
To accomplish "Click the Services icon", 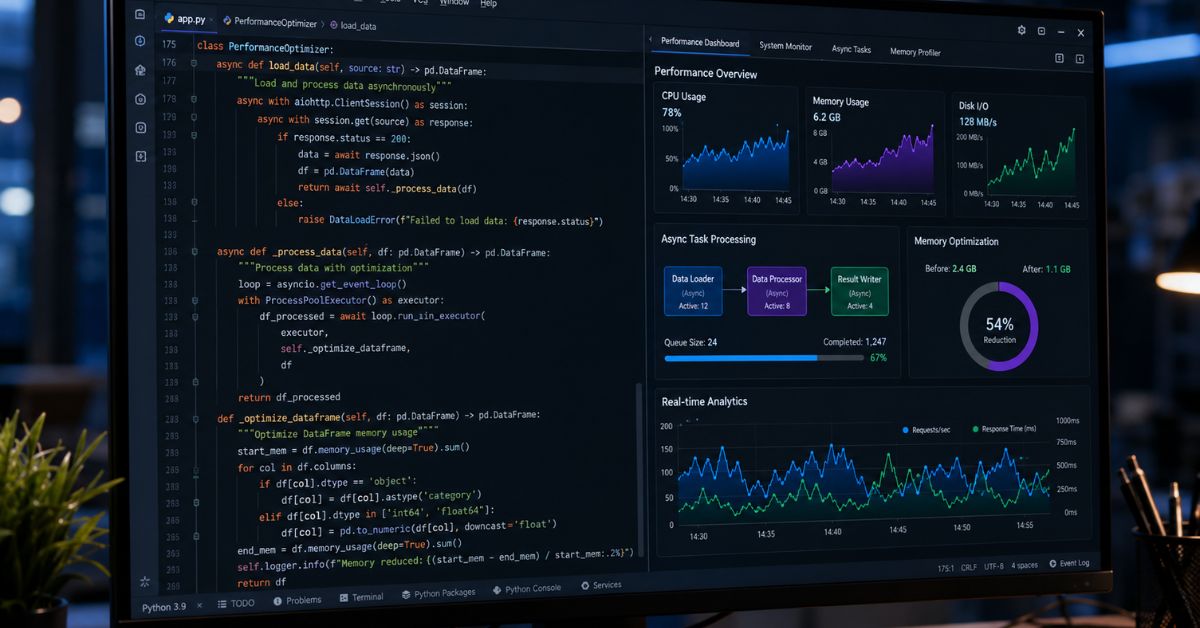I will (x=585, y=585).
